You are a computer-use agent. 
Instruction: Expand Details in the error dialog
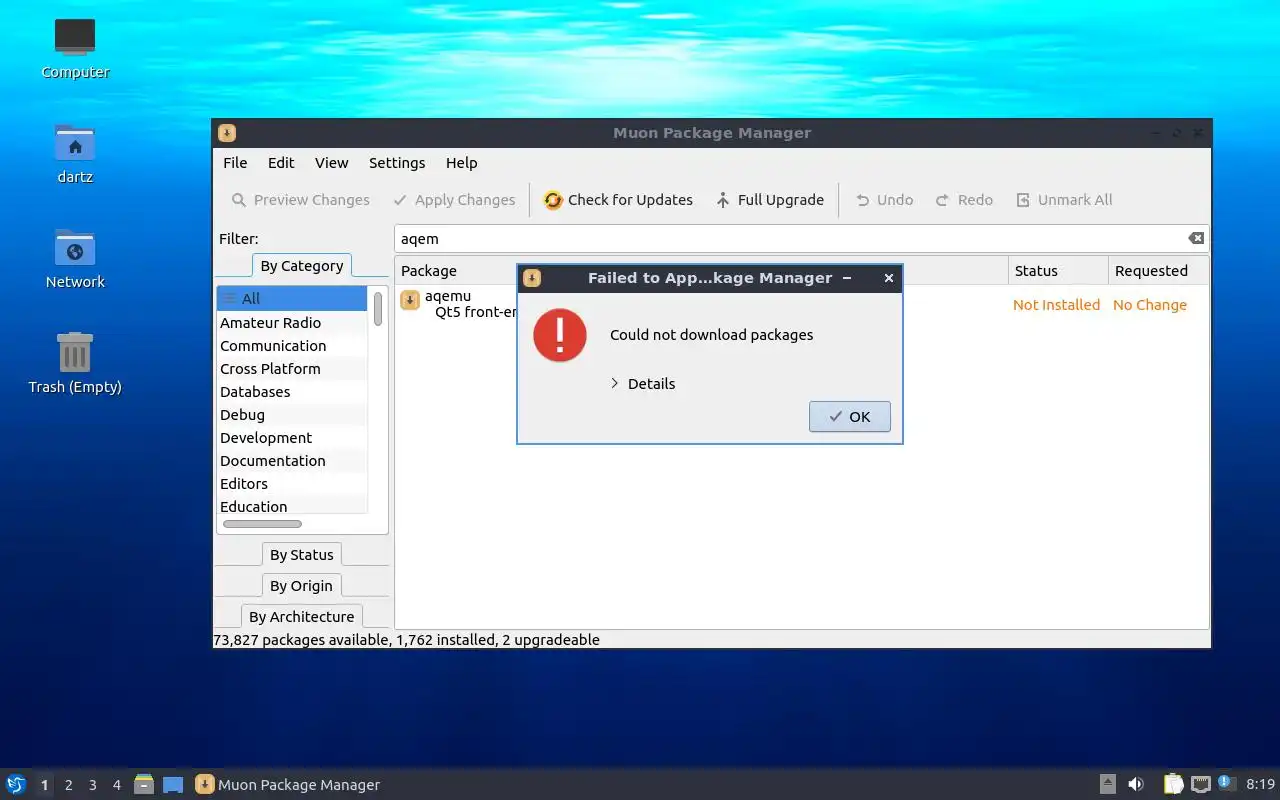[643, 384]
